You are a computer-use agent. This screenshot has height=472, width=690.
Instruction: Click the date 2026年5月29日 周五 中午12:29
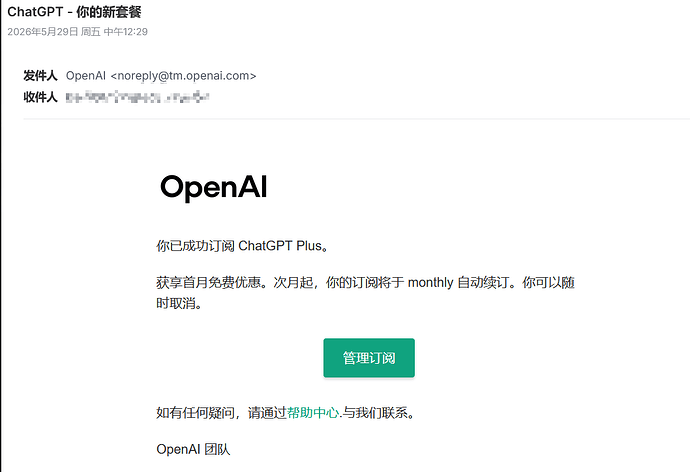[x=77, y=32]
